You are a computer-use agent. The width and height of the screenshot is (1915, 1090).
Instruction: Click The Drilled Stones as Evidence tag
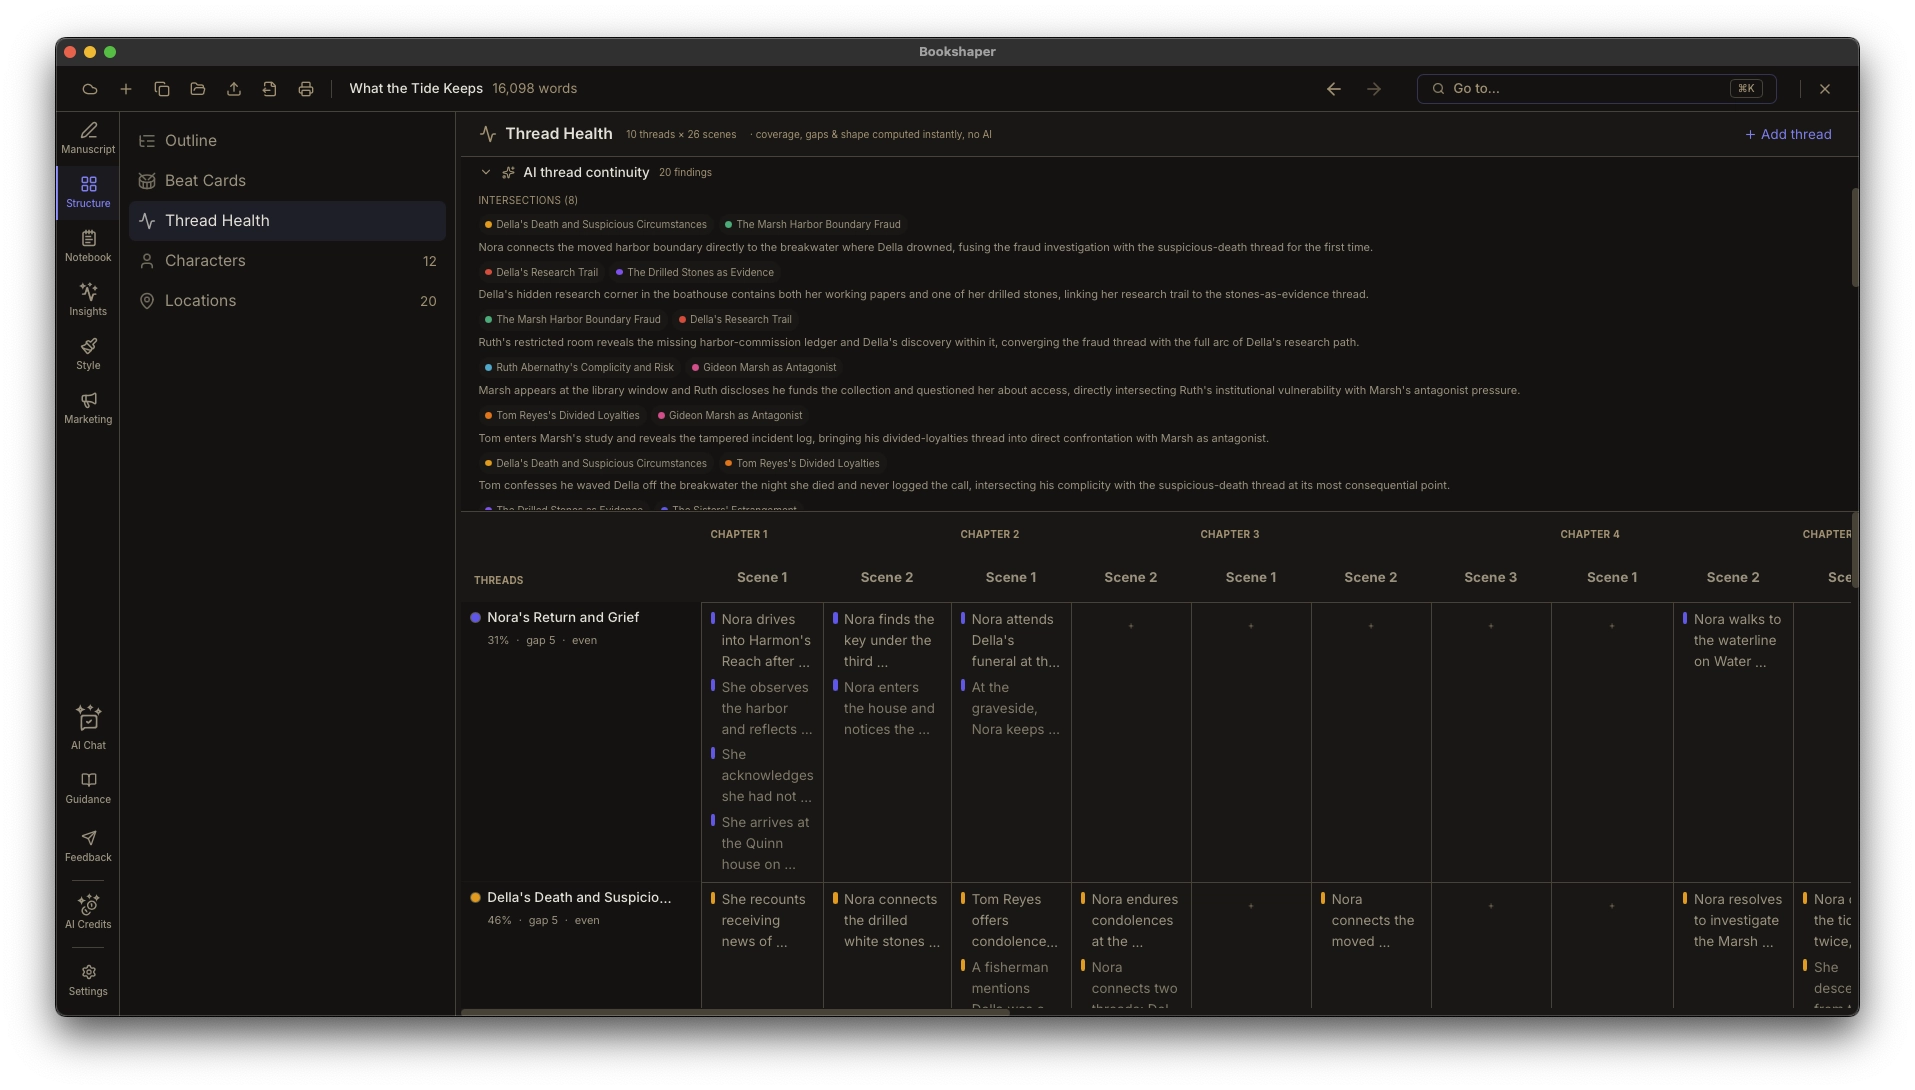[x=694, y=273]
